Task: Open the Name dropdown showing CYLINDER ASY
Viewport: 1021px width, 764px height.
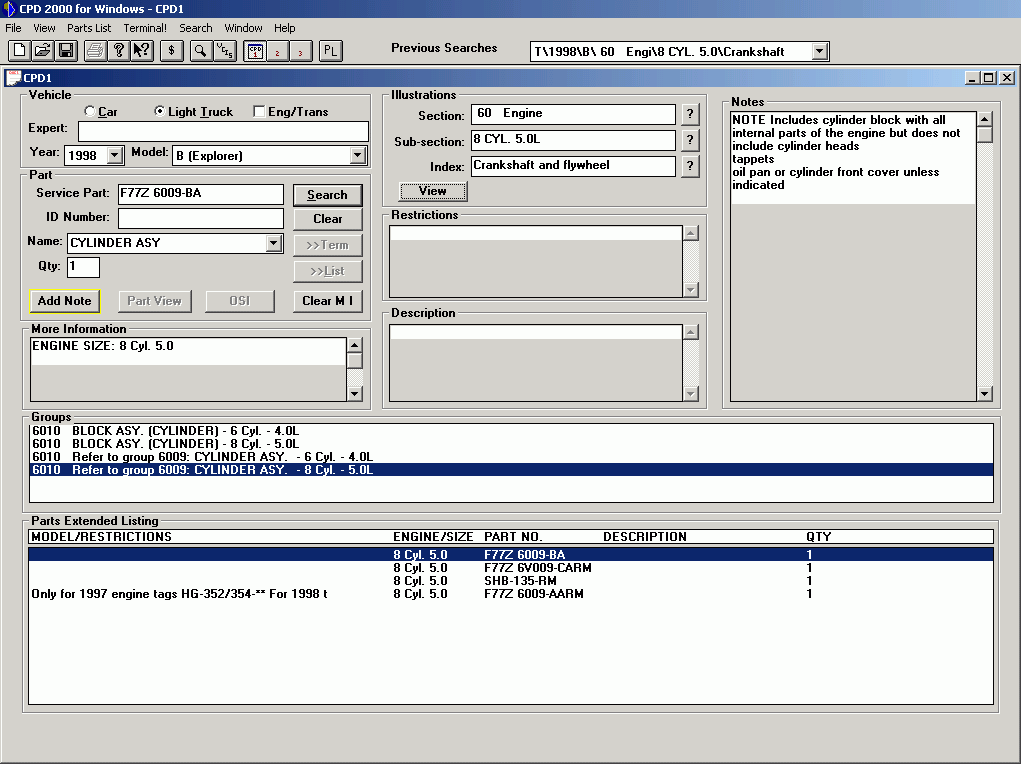Action: (273, 243)
